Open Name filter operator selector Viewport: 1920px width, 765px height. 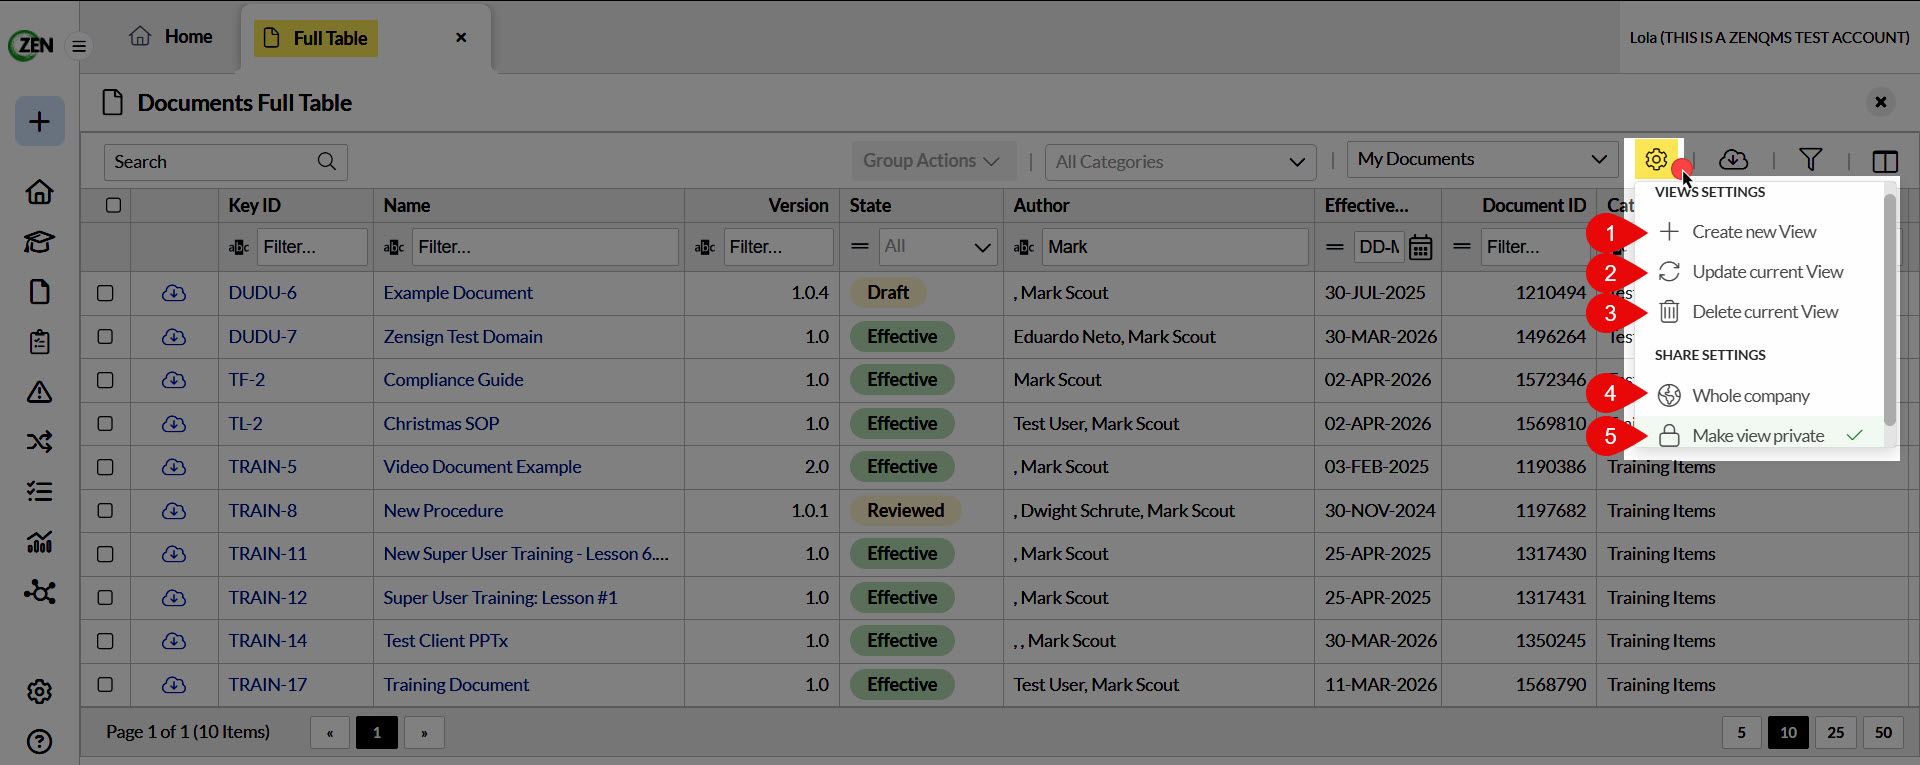point(394,247)
